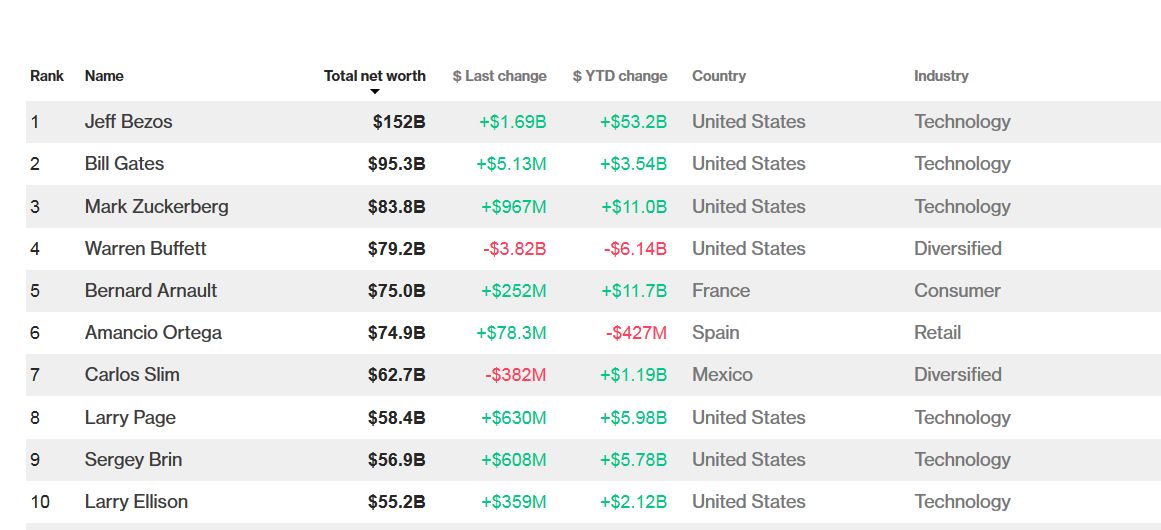Sort by the Industry column header
This screenshot has width=1161, height=530.
pyautogui.click(x=940, y=76)
